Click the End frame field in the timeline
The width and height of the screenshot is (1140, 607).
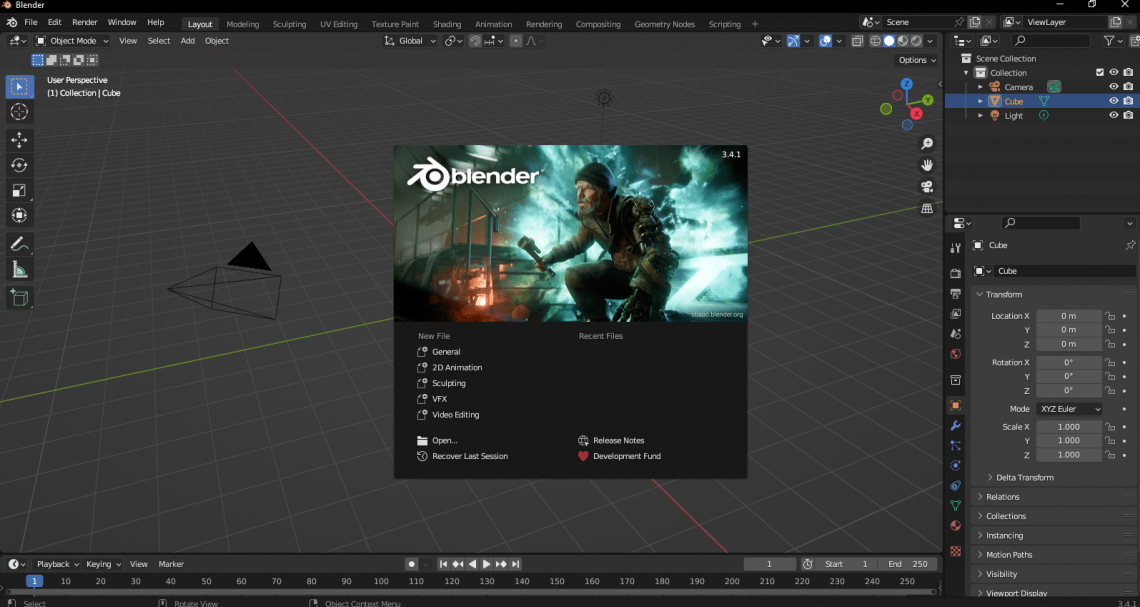click(907, 563)
